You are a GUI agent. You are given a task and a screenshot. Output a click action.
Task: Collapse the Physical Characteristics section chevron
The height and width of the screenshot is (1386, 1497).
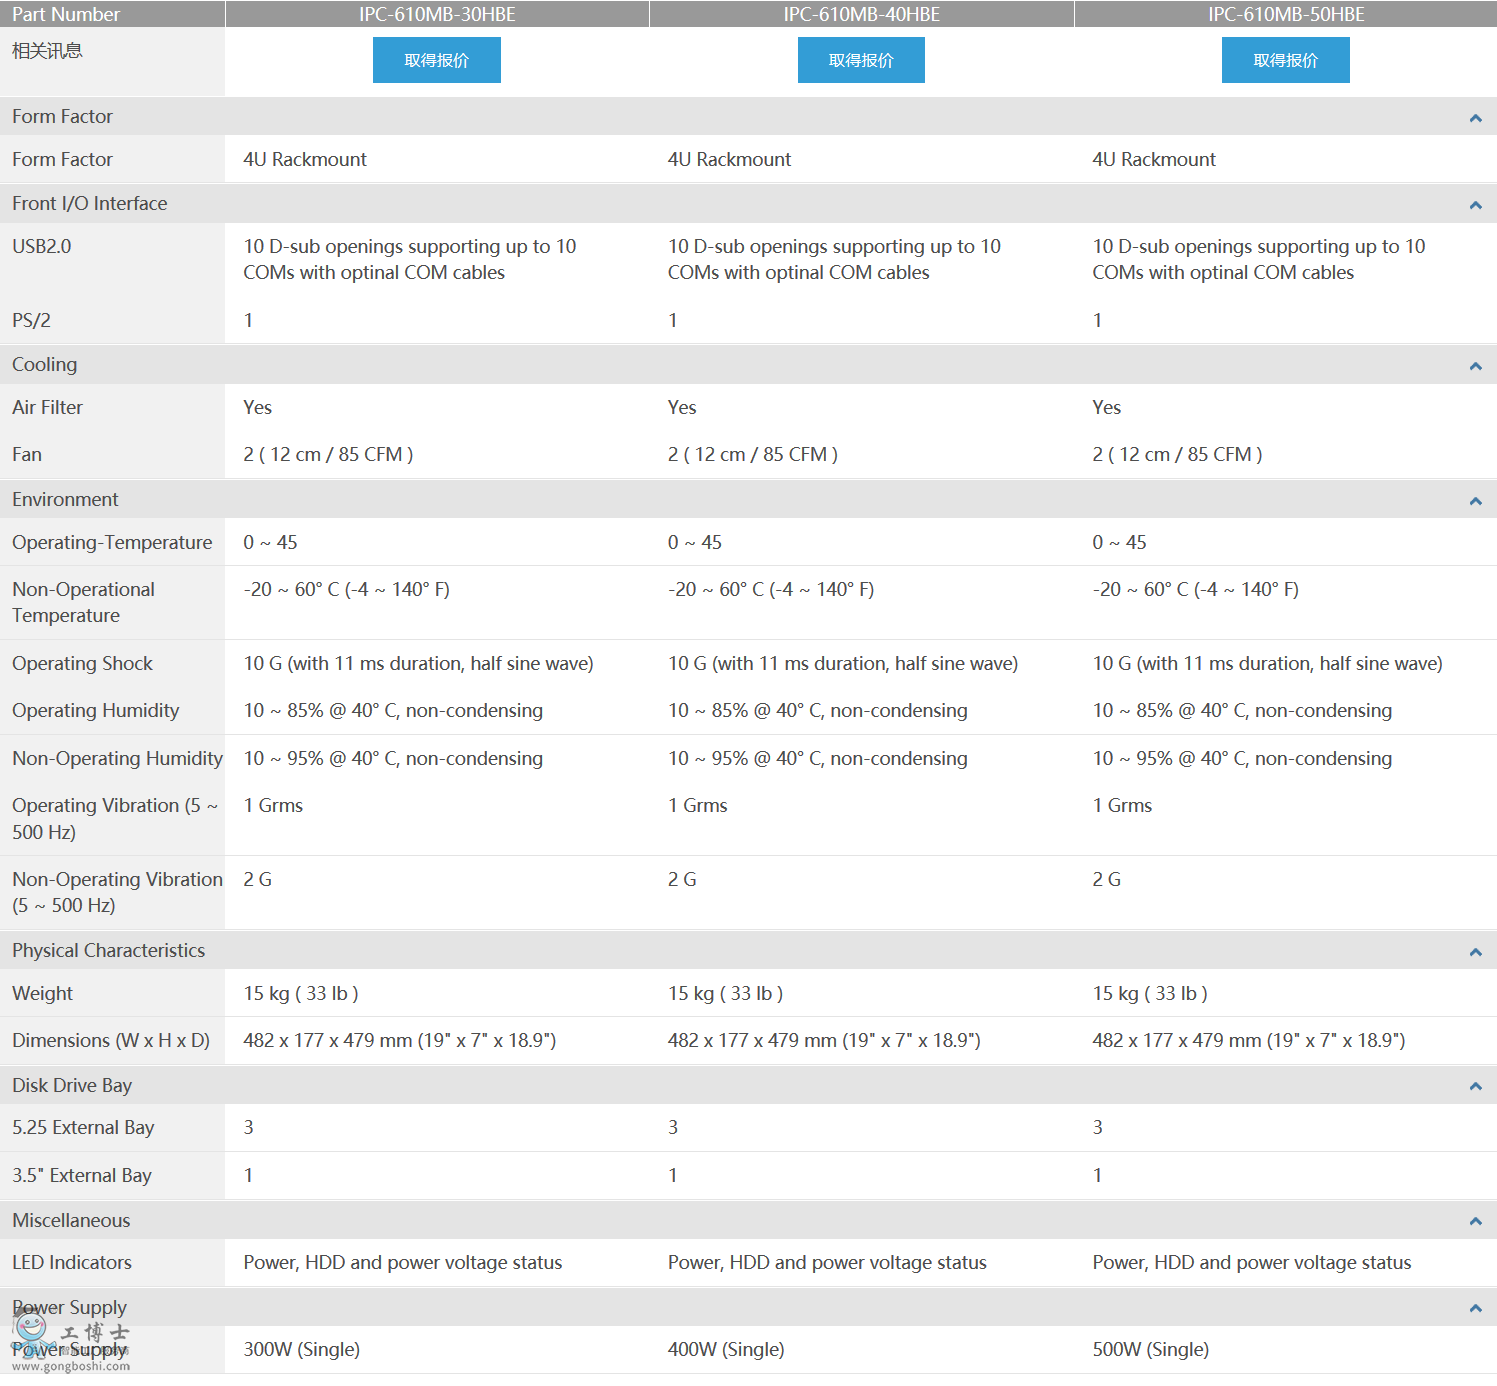click(1475, 952)
